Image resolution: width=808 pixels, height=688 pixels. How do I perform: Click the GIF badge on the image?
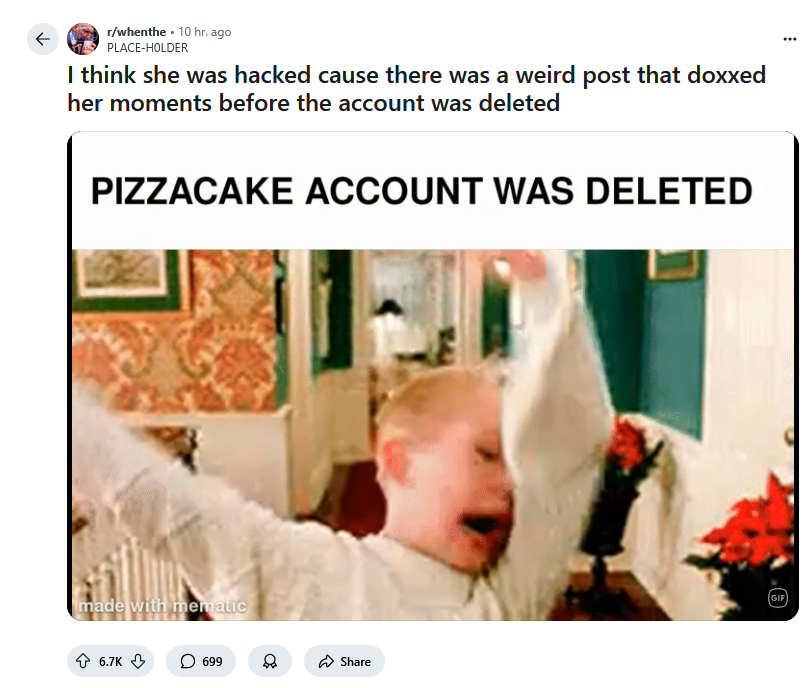click(778, 598)
